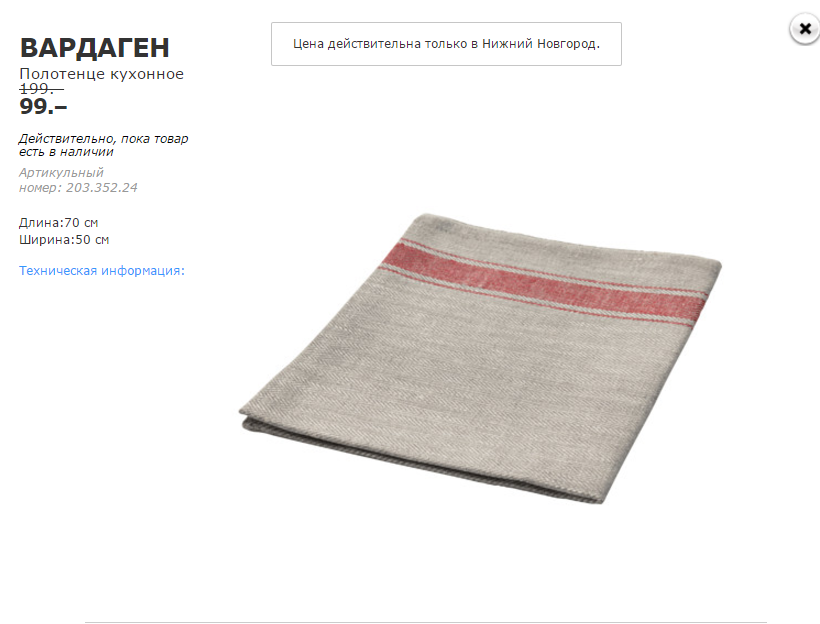Click the Нижний Новгород price notice box
This screenshot has height=624, width=820.
click(446, 44)
